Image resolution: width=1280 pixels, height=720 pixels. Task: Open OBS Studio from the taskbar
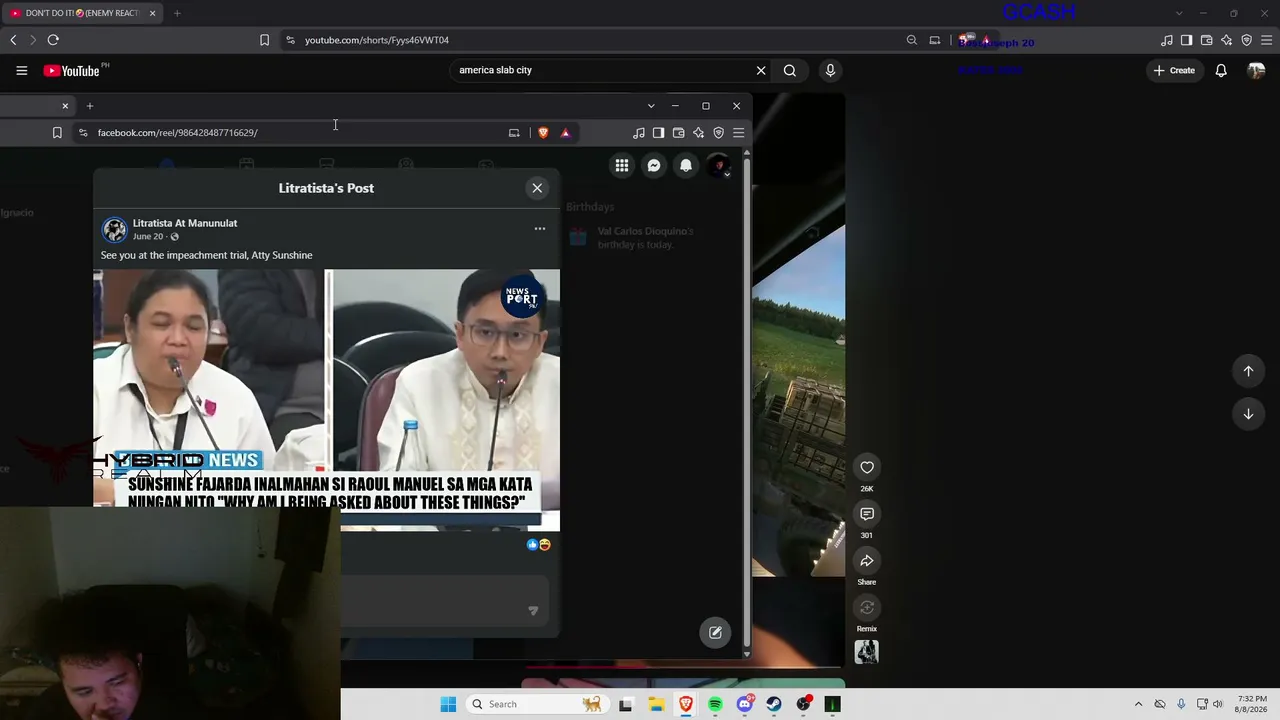(x=803, y=704)
